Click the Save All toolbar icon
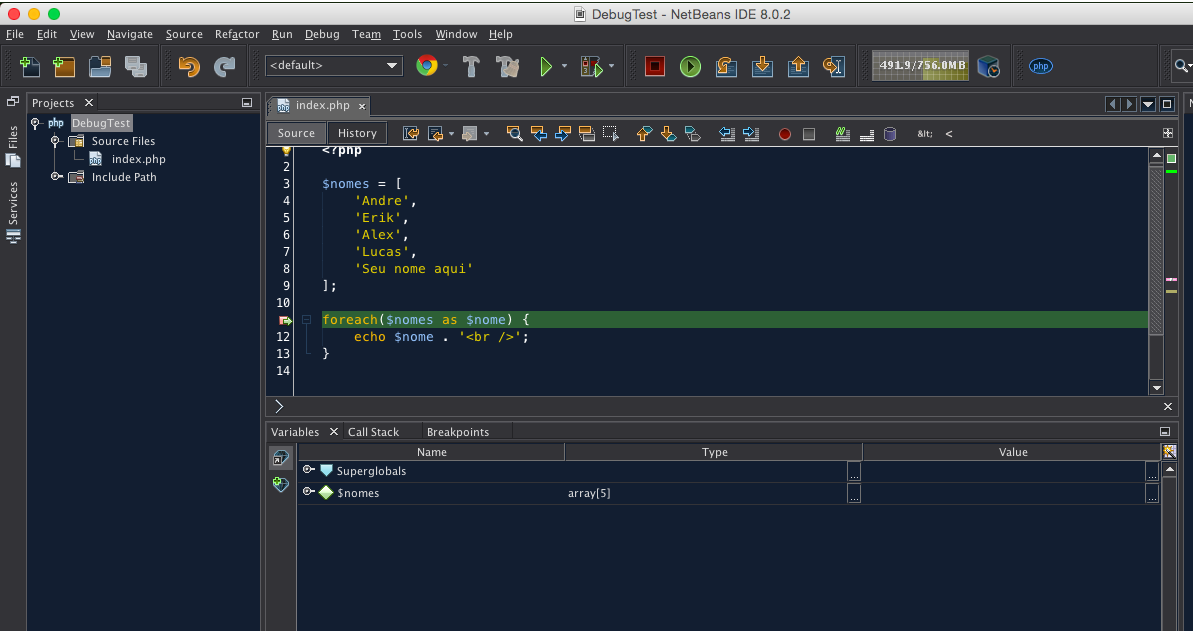1193x631 pixels. pos(136,66)
